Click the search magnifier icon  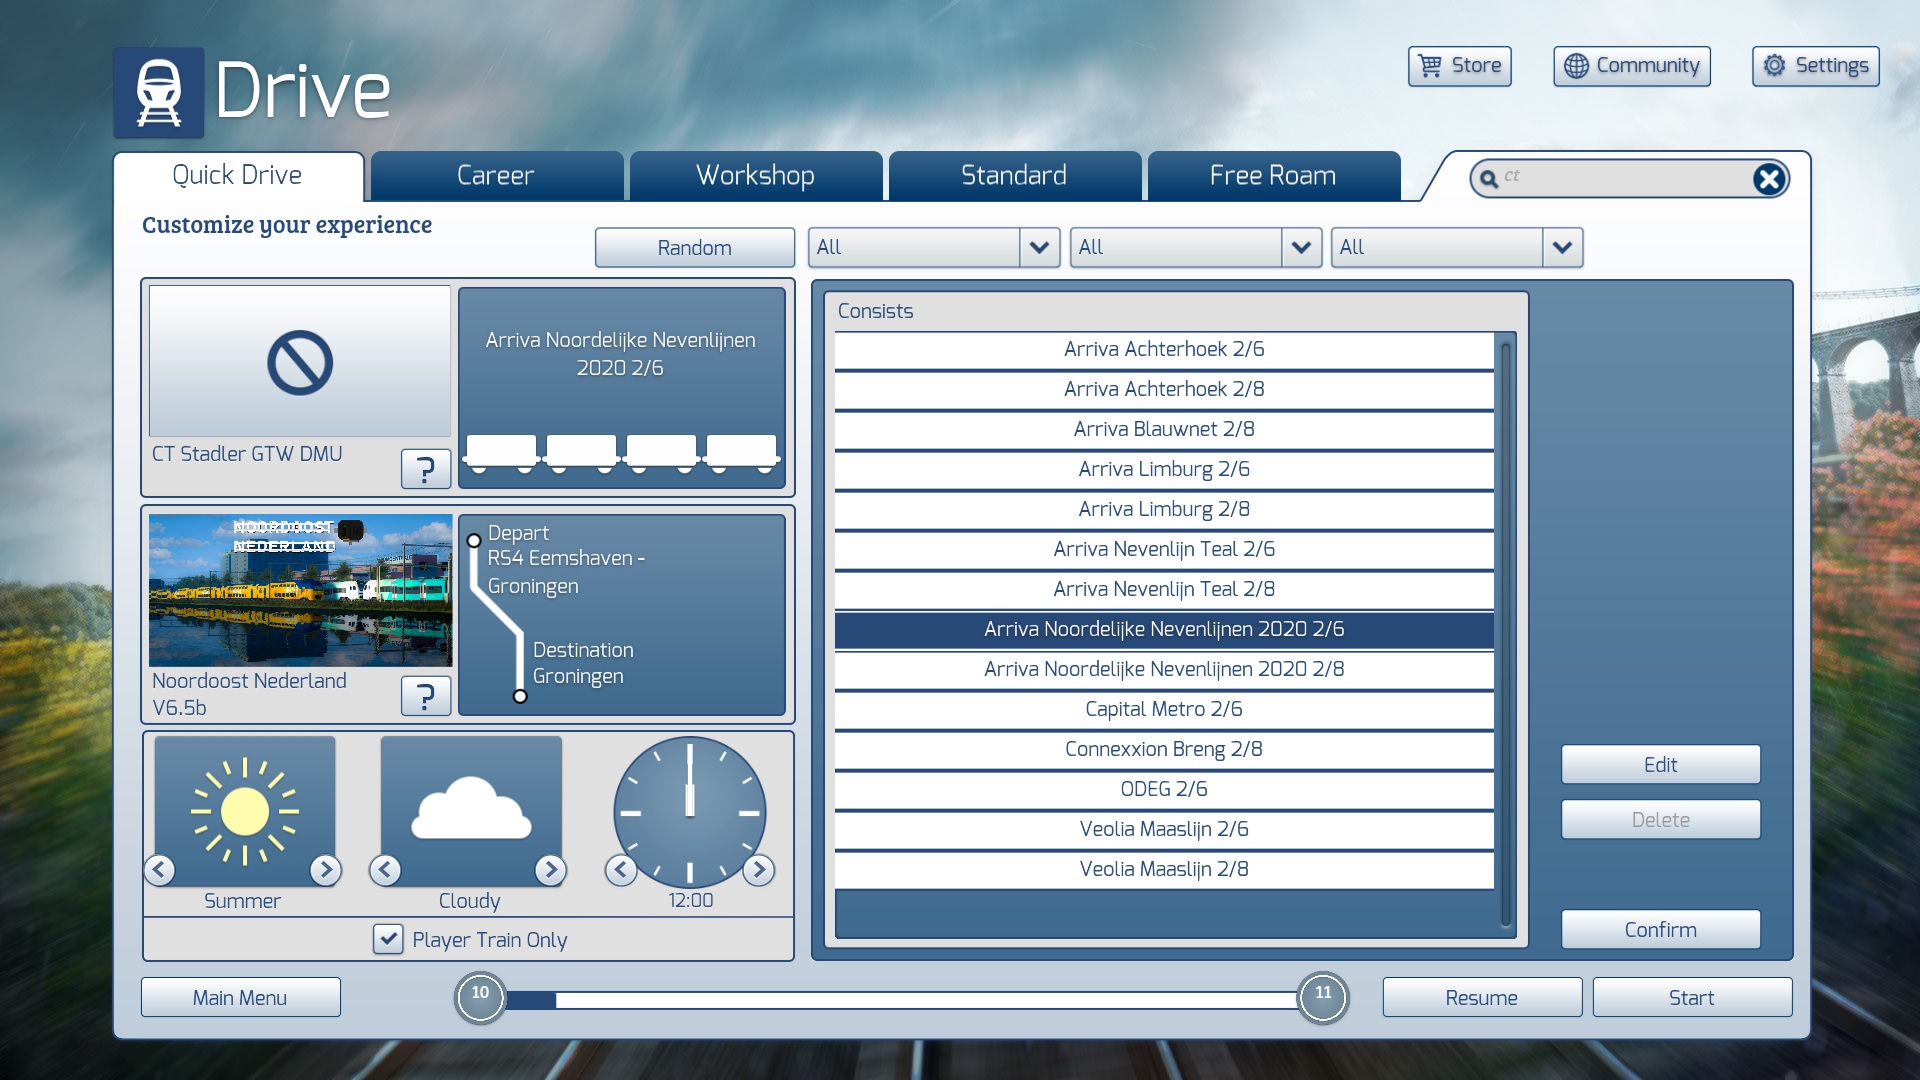tap(1489, 179)
